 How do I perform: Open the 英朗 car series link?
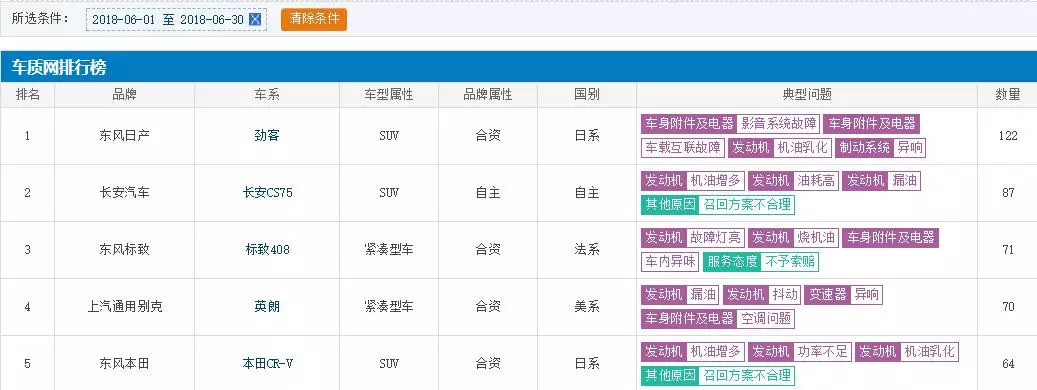click(267, 307)
